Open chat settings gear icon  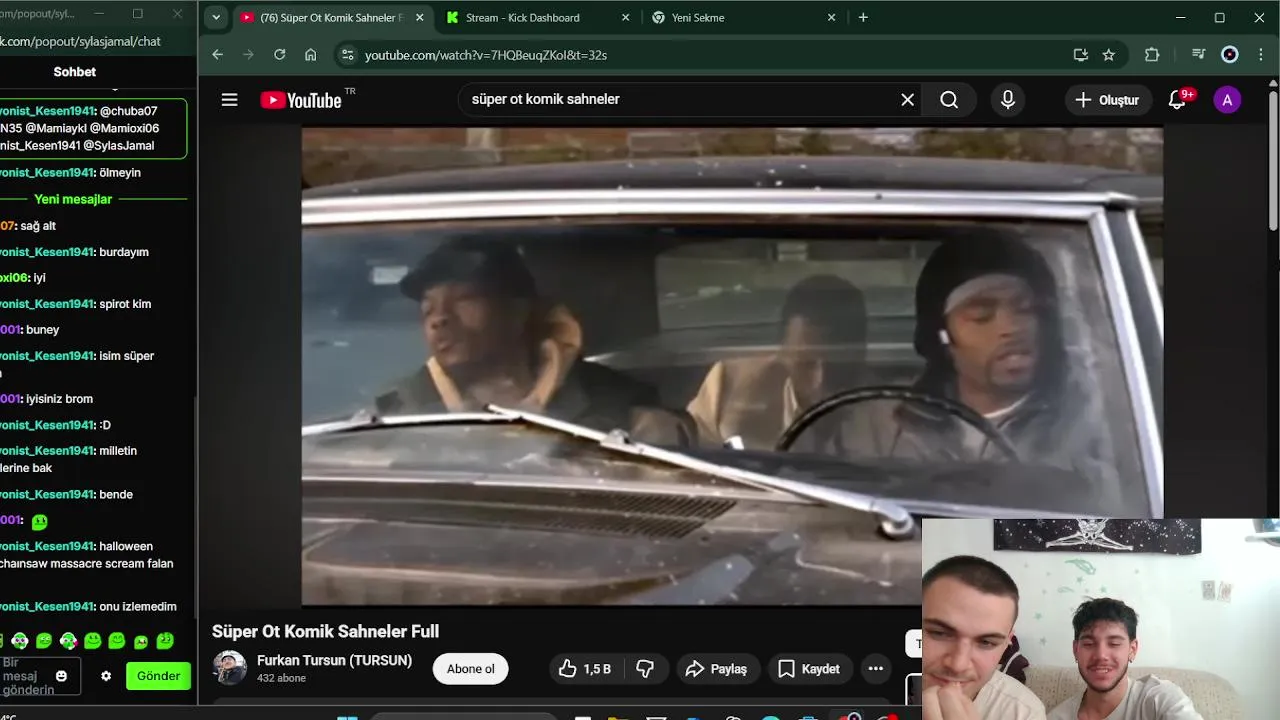click(x=106, y=676)
